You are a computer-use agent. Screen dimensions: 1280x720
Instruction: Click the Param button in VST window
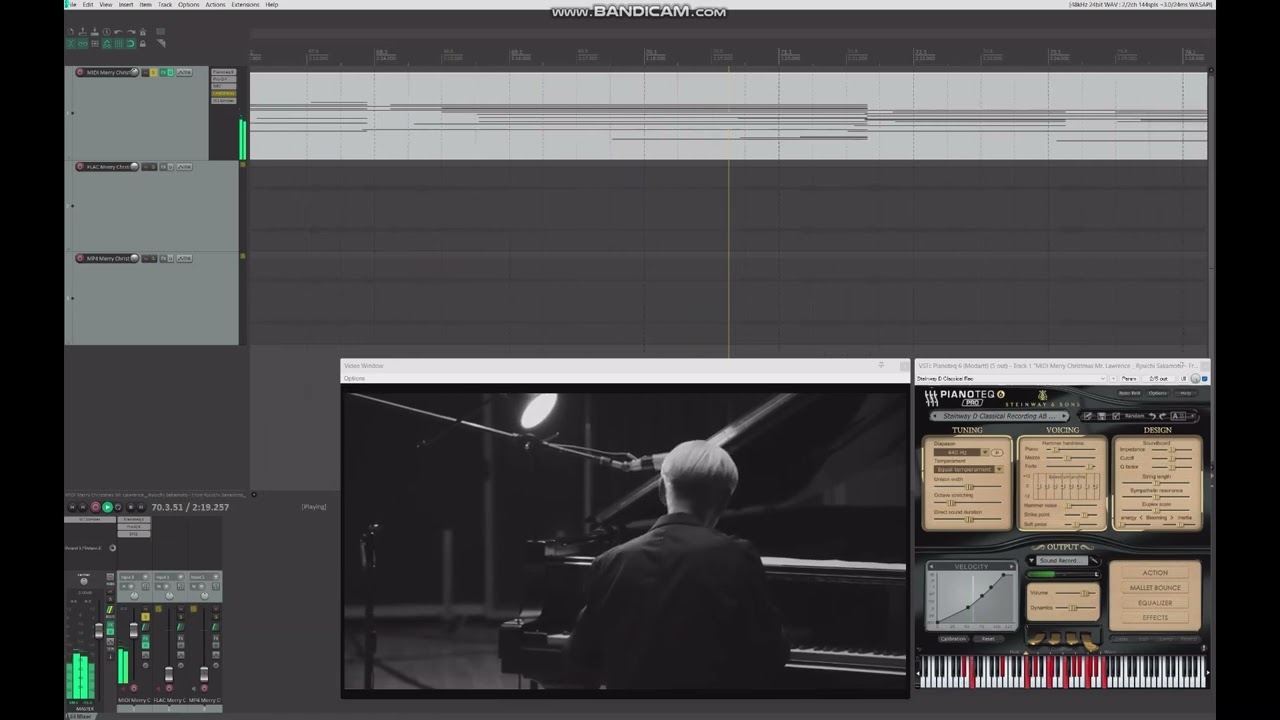(1129, 379)
